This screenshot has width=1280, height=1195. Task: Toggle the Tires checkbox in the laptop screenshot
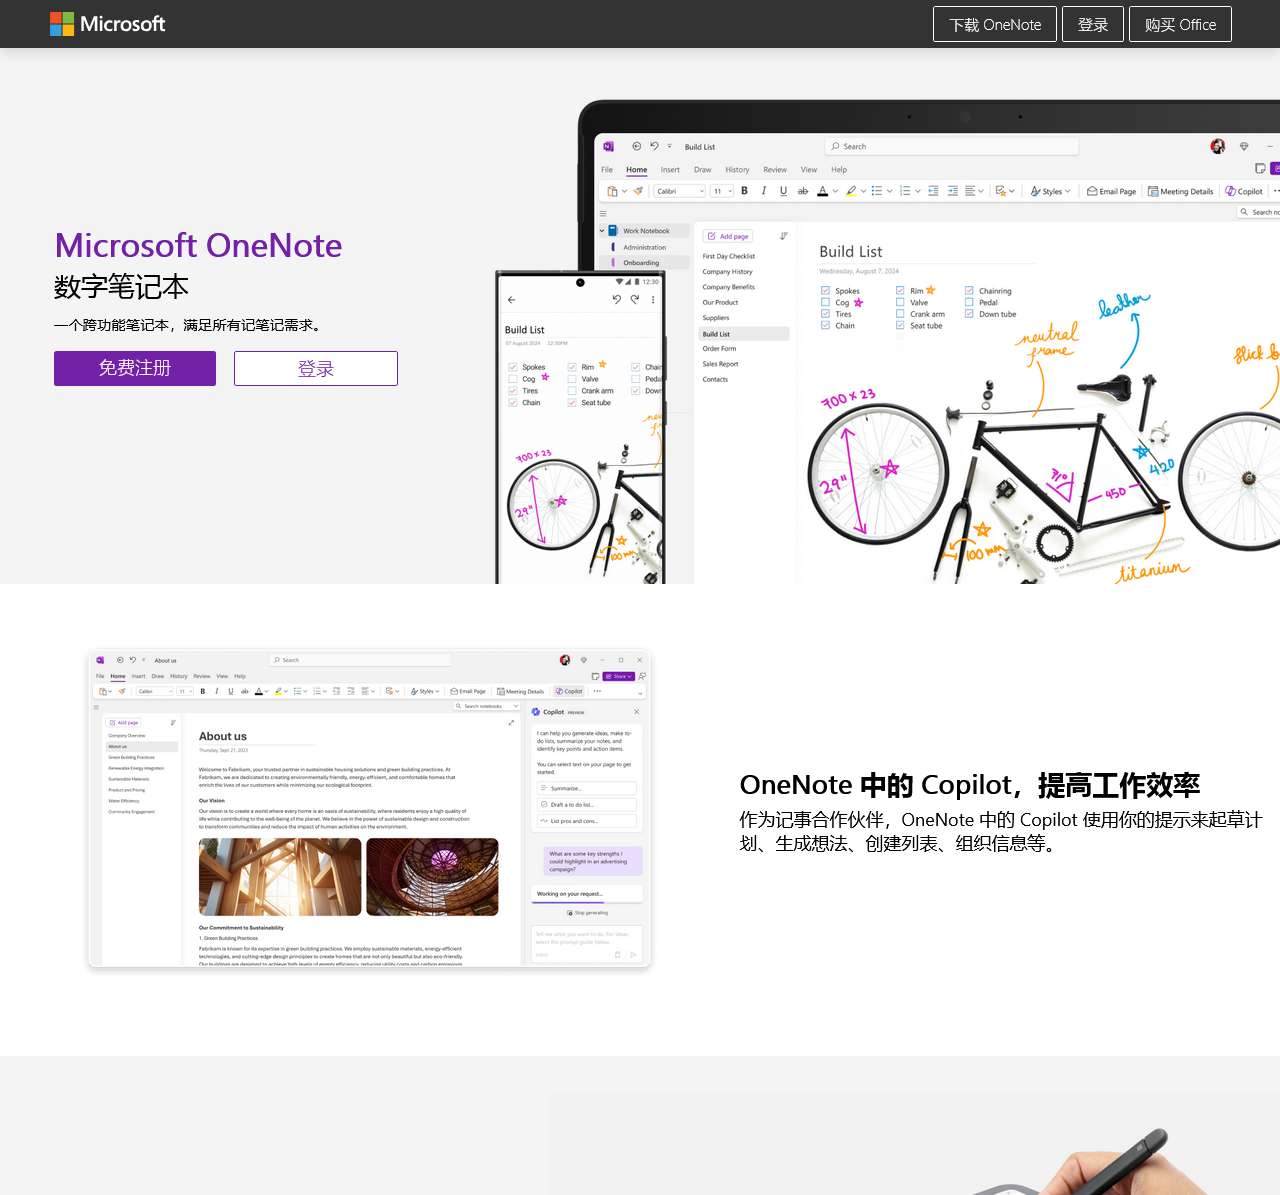(x=825, y=314)
